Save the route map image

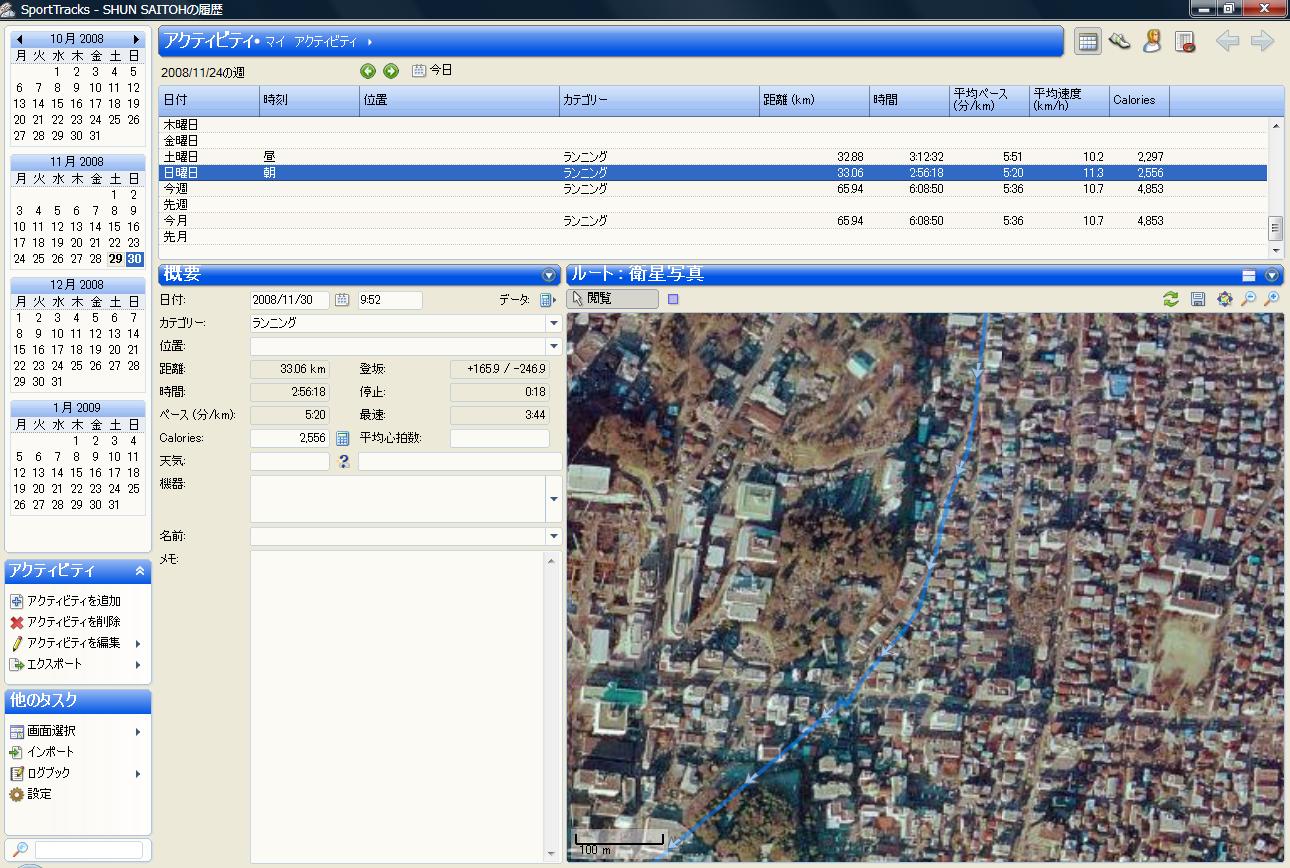pos(1197,299)
